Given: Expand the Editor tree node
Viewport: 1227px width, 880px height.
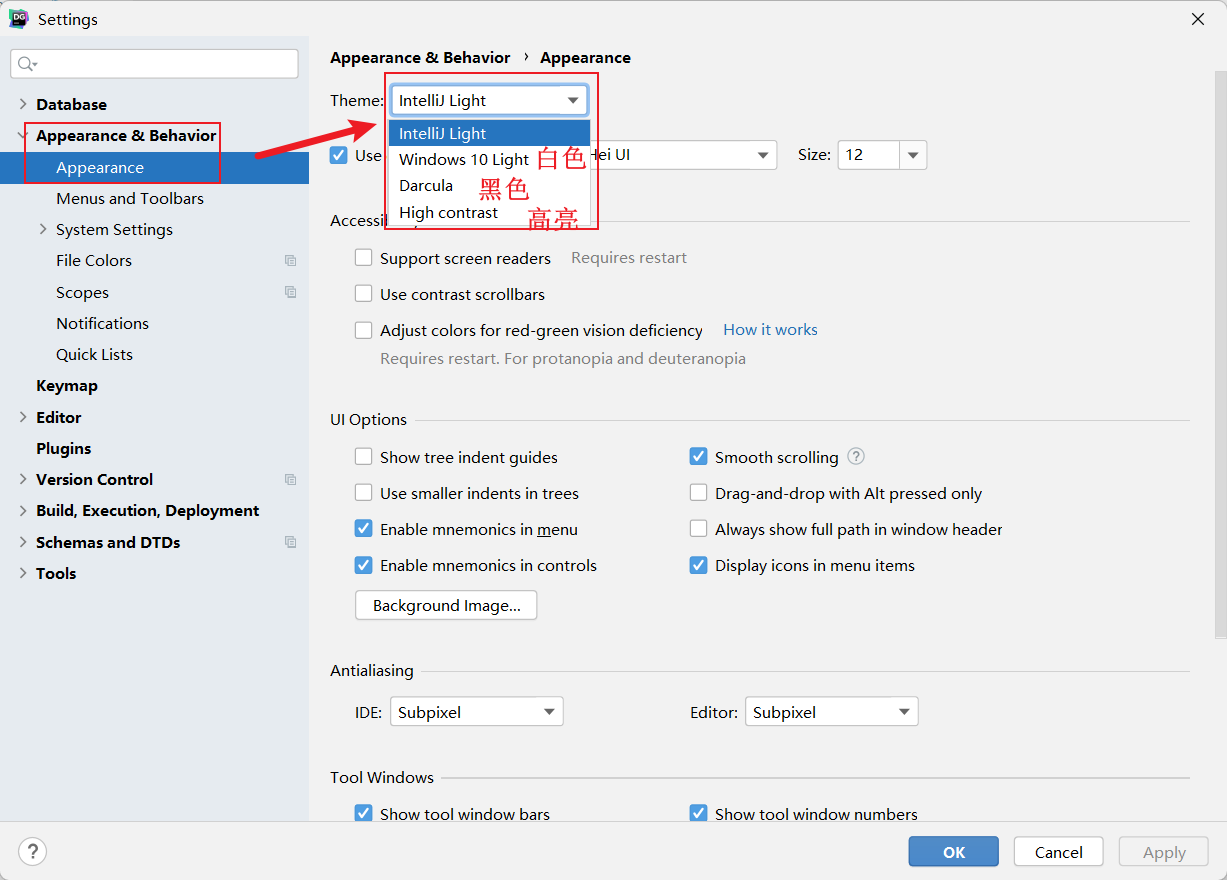Looking at the screenshot, I should 23,417.
